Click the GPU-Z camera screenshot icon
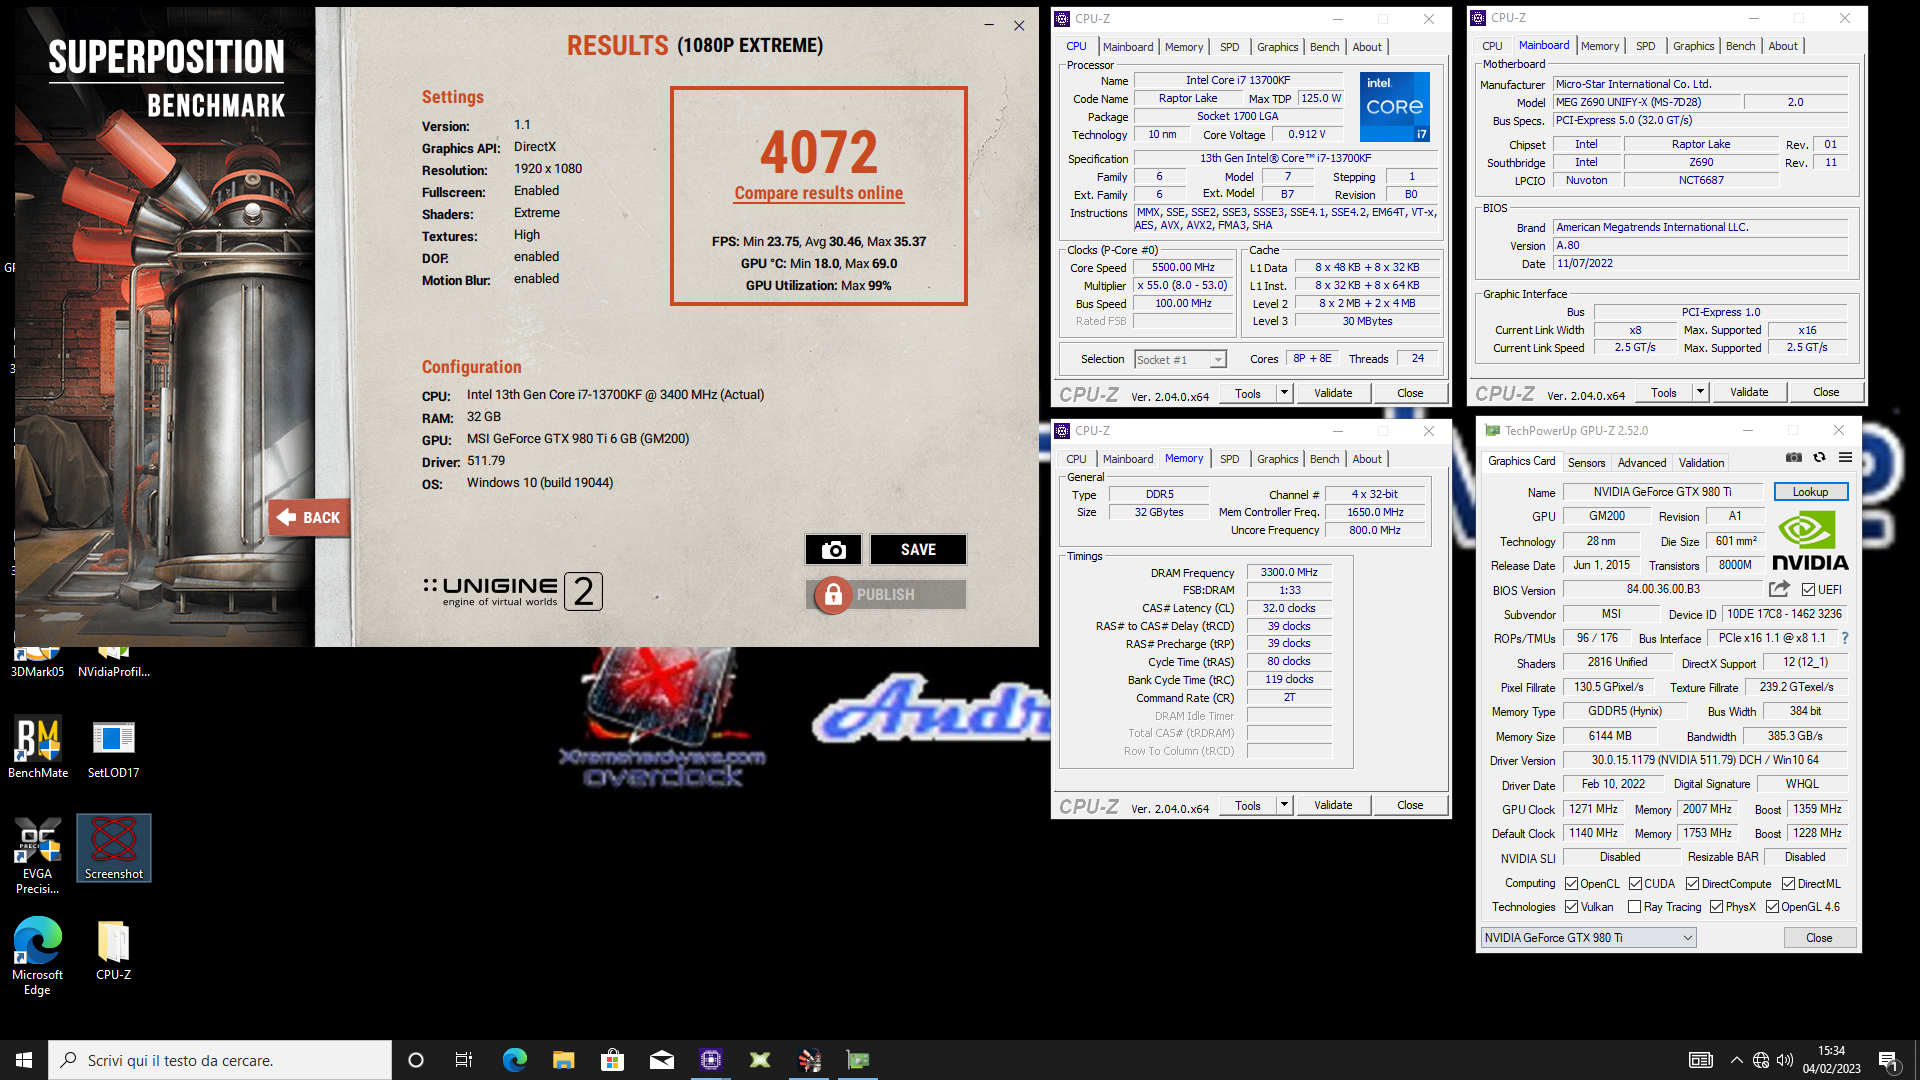Screen dimensions: 1920x1080 click(1794, 458)
